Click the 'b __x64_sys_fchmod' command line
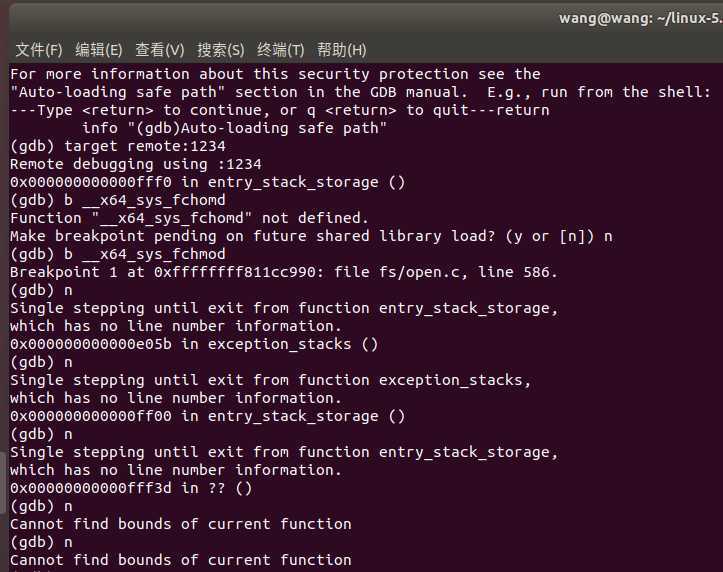This screenshot has width=723, height=572. (x=118, y=254)
